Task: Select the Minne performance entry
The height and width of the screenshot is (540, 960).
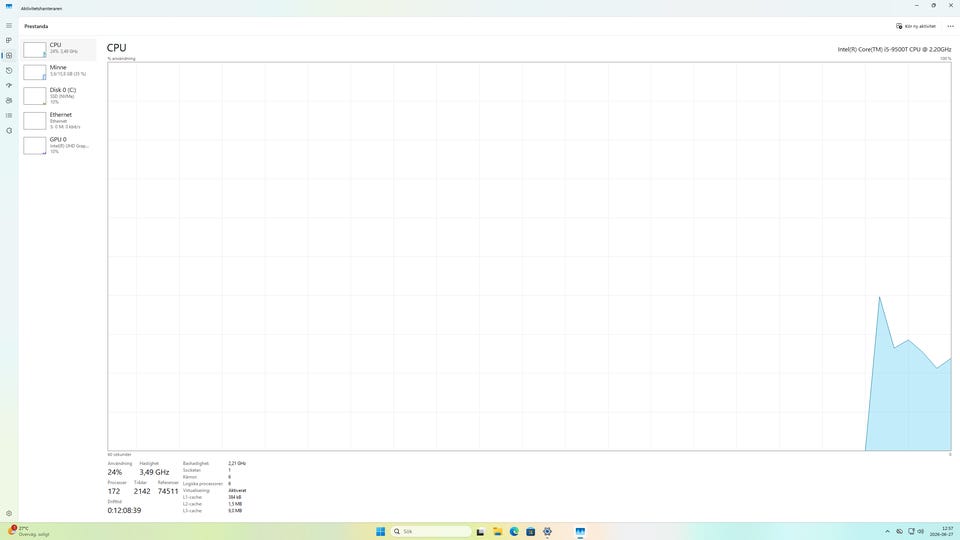Action: pyautogui.click(x=59, y=72)
